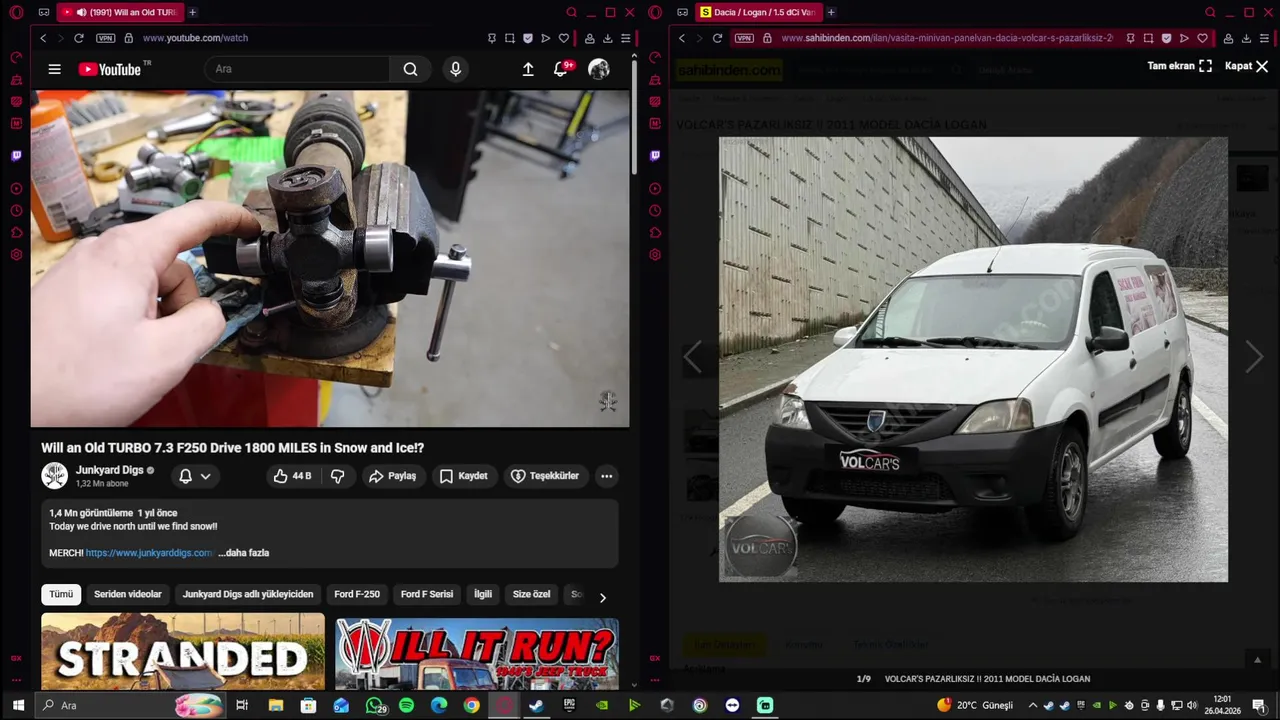This screenshot has width=1280, height=720.
Task: Open Windows File Explorer from the taskbar
Action: [276, 705]
